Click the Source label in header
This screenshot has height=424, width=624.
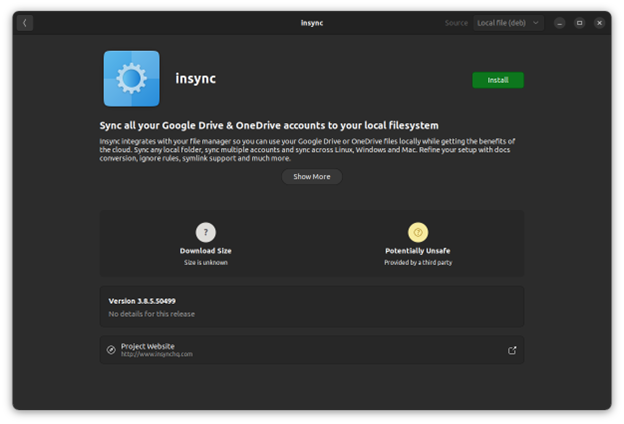[x=456, y=23]
